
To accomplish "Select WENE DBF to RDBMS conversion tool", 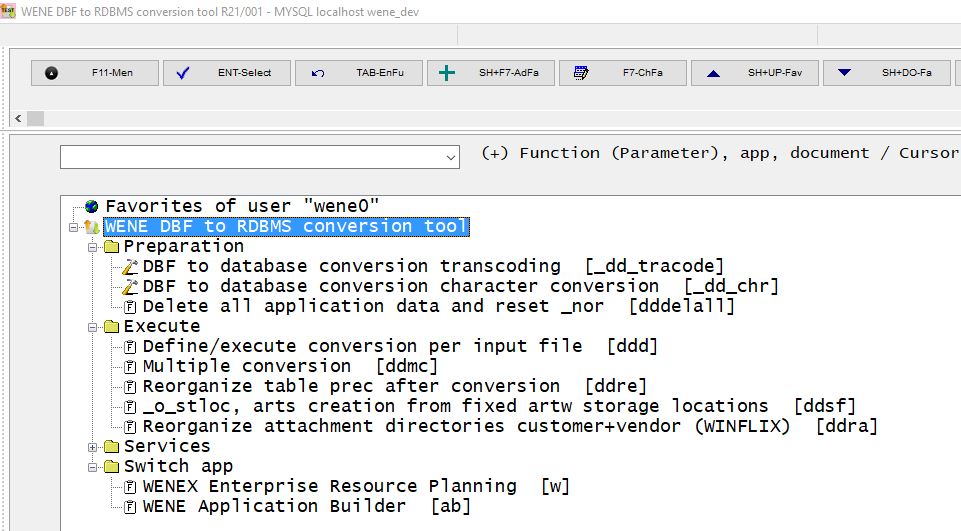I will [x=286, y=226].
